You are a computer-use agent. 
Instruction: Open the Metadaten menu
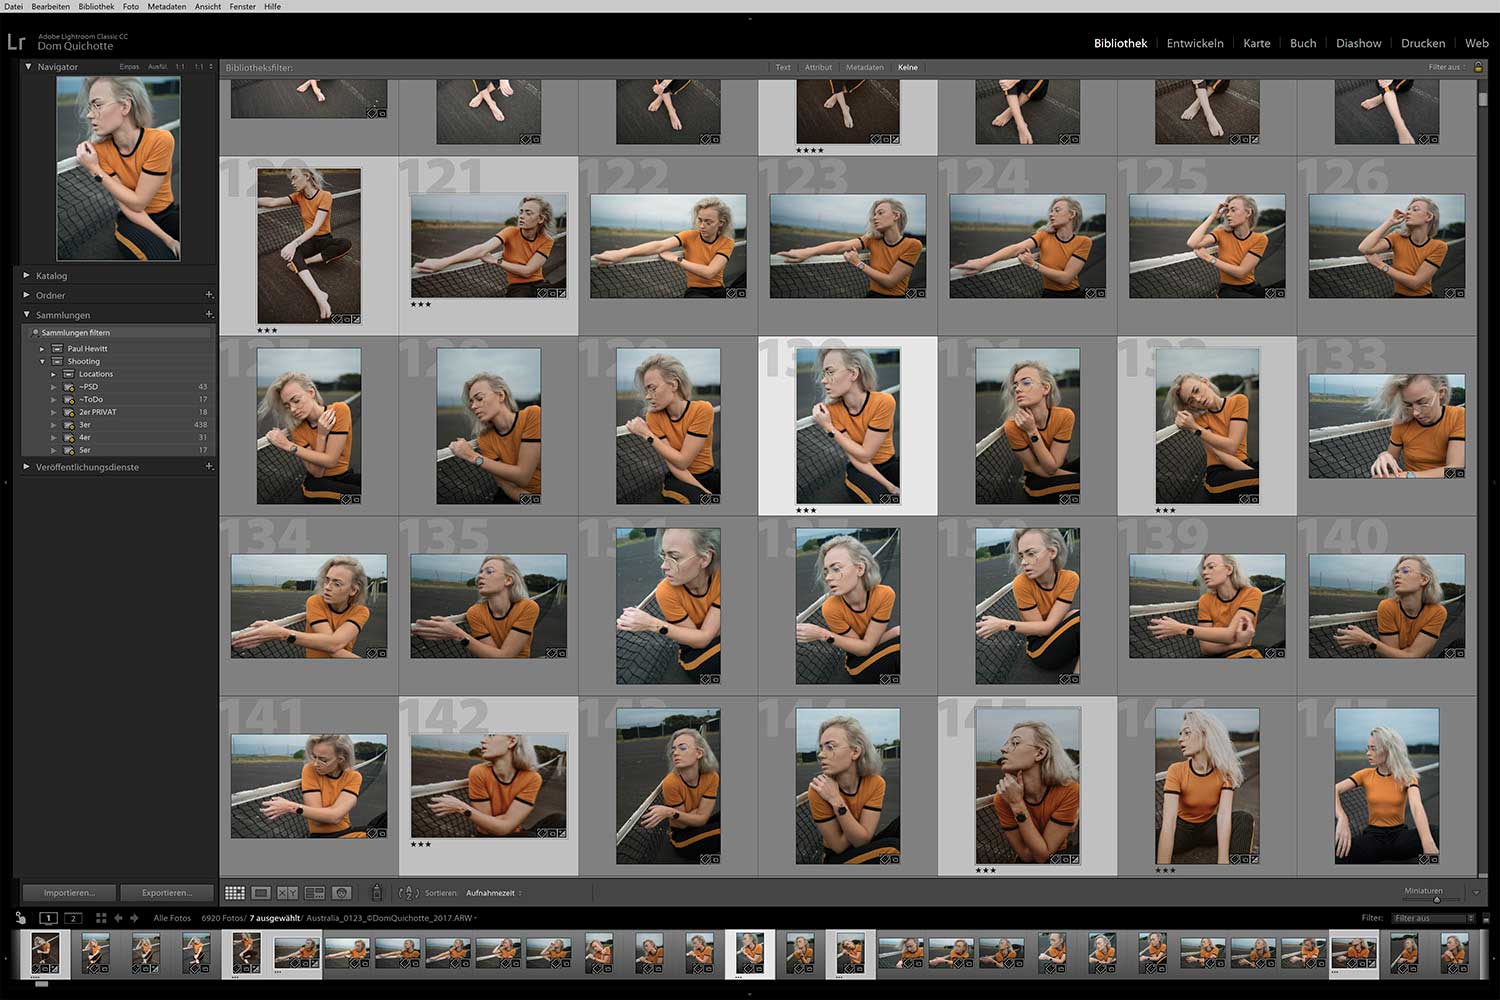(167, 6)
